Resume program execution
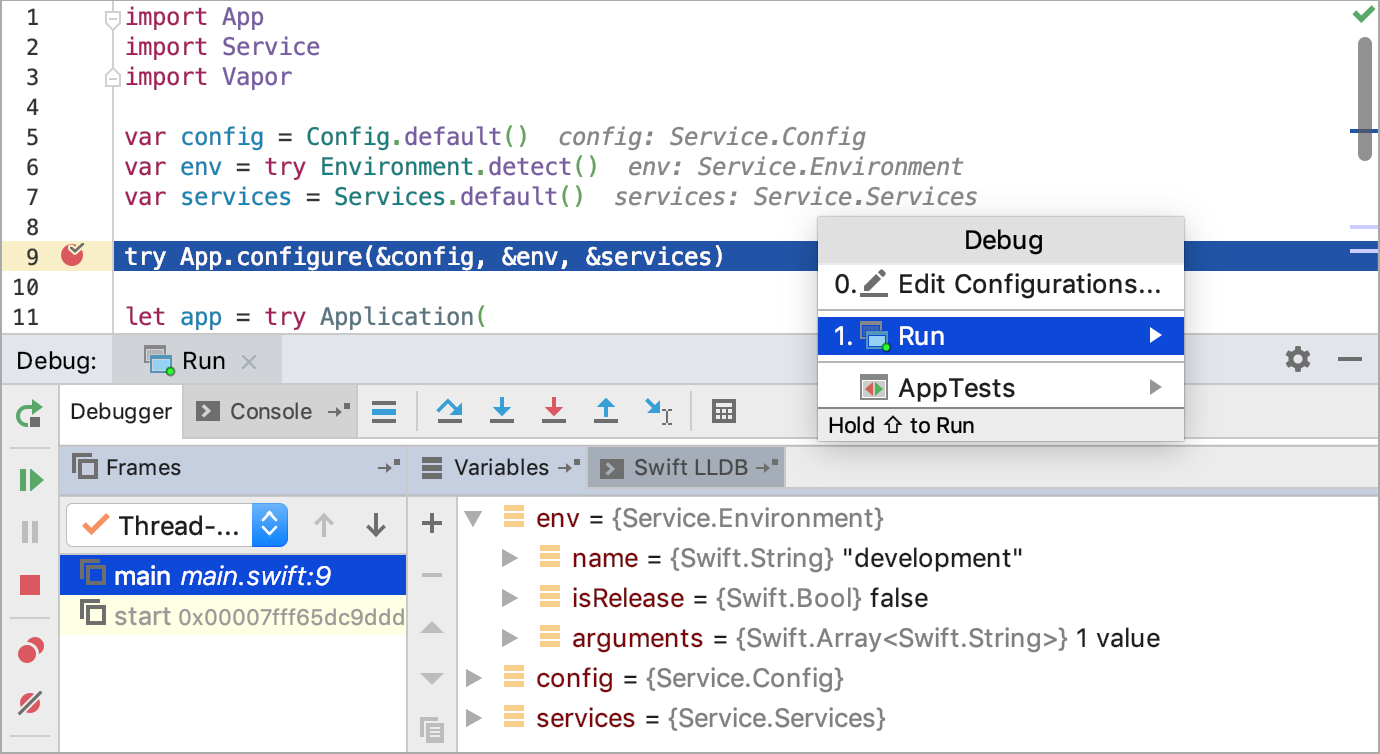This screenshot has width=1380, height=754. [x=30, y=480]
